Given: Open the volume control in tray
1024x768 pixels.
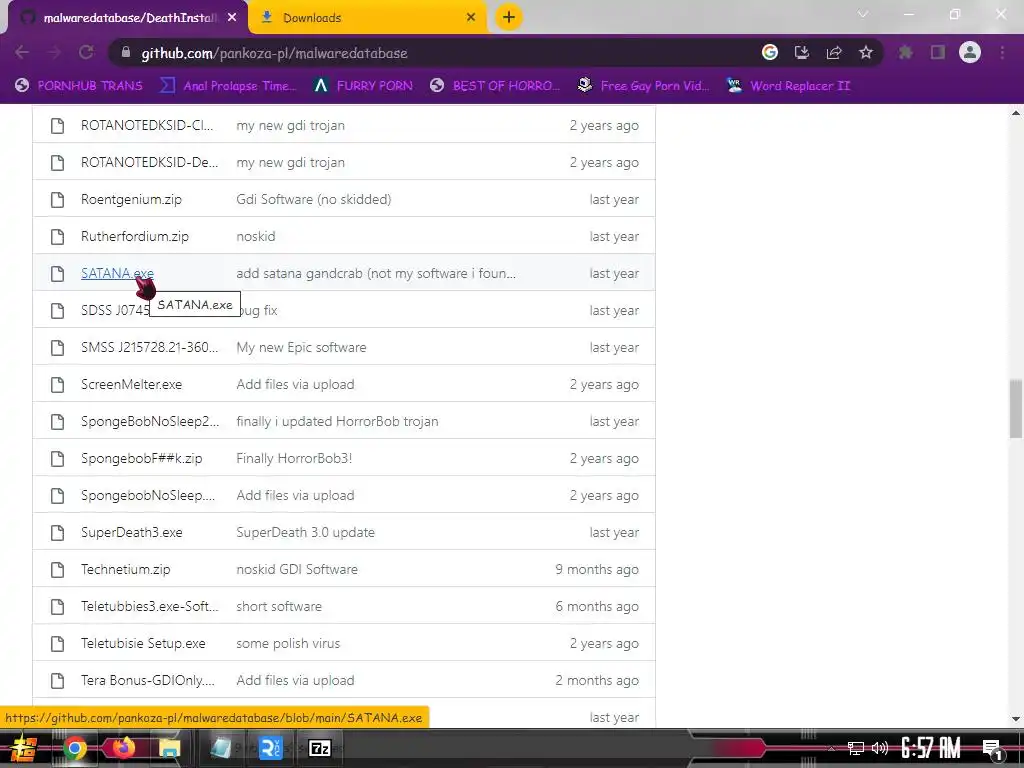Looking at the screenshot, I should pyautogui.click(x=880, y=748).
